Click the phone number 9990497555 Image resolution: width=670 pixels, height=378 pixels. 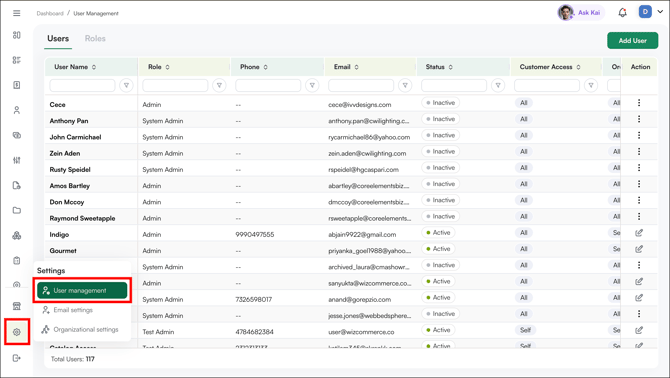point(255,234)
